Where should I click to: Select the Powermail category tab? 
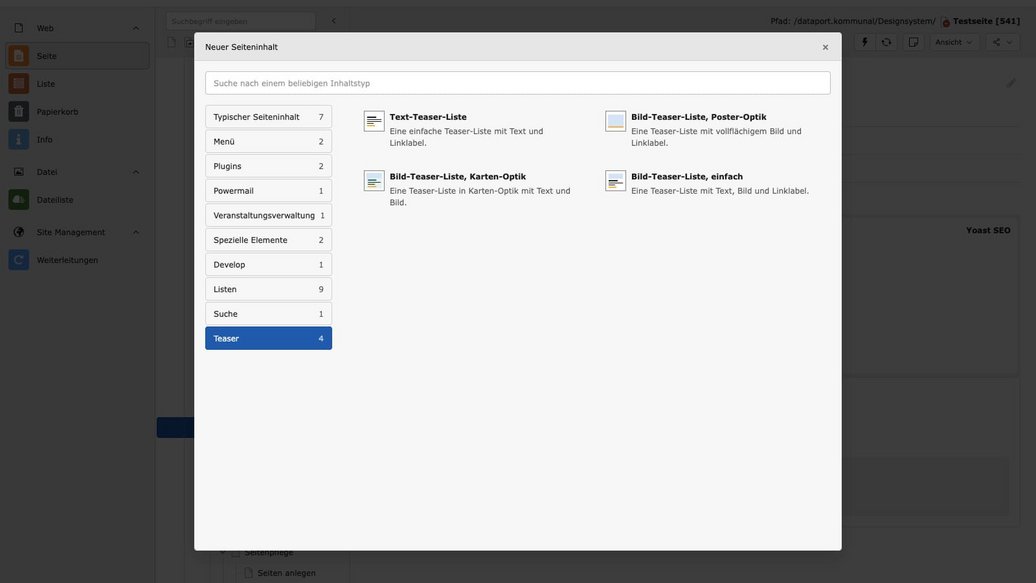[x=268, y=191]
